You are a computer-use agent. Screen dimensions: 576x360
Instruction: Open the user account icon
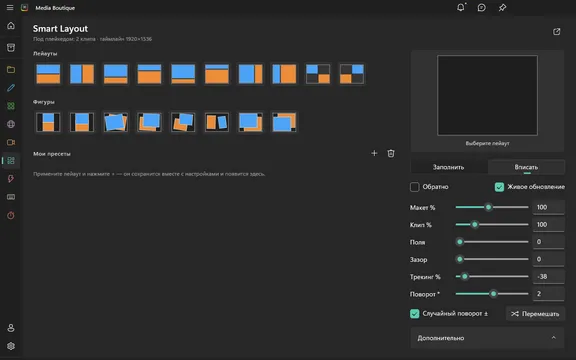[x=11, y=328]
